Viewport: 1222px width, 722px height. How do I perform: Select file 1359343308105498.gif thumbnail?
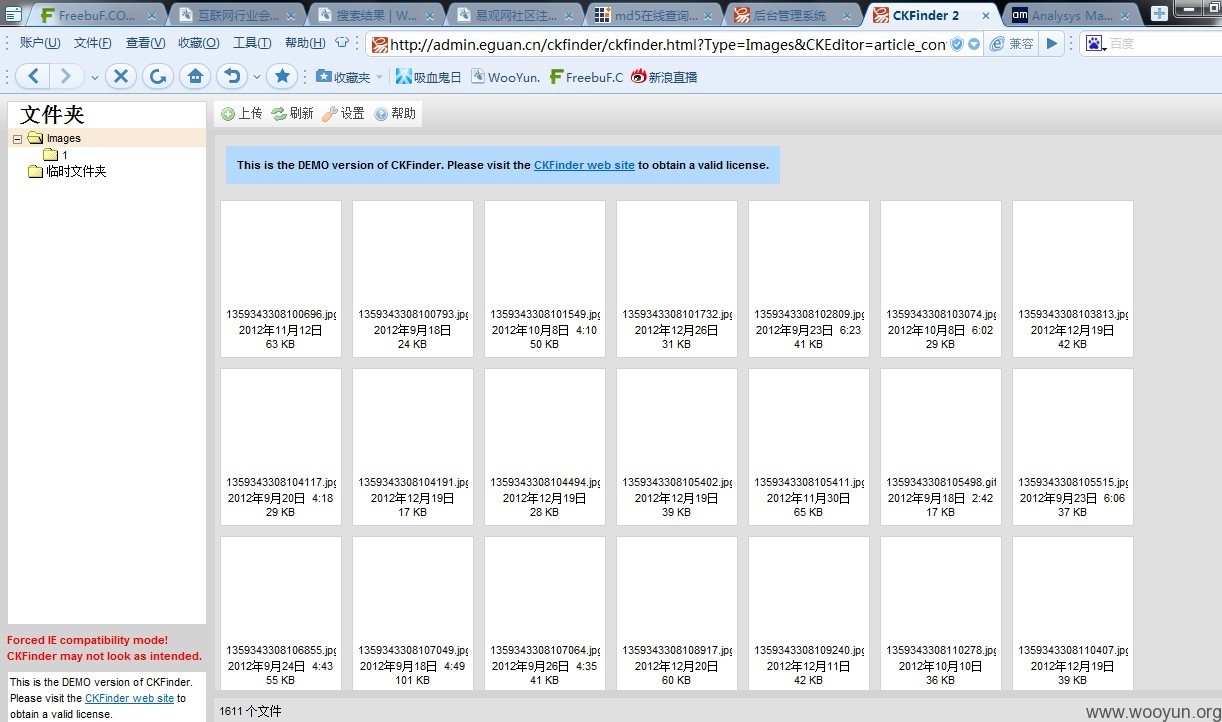(x=941, y=447)
